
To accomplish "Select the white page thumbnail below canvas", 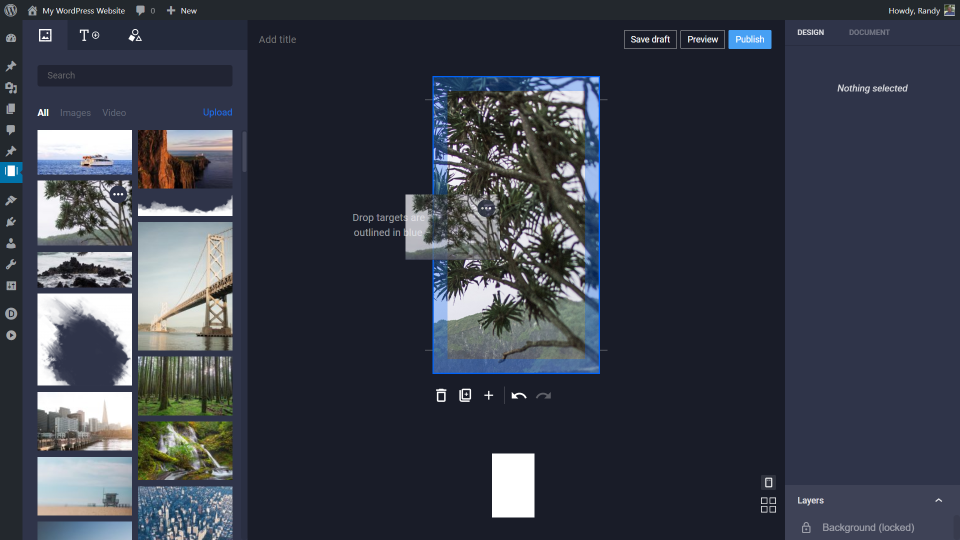I will [513, 486].
